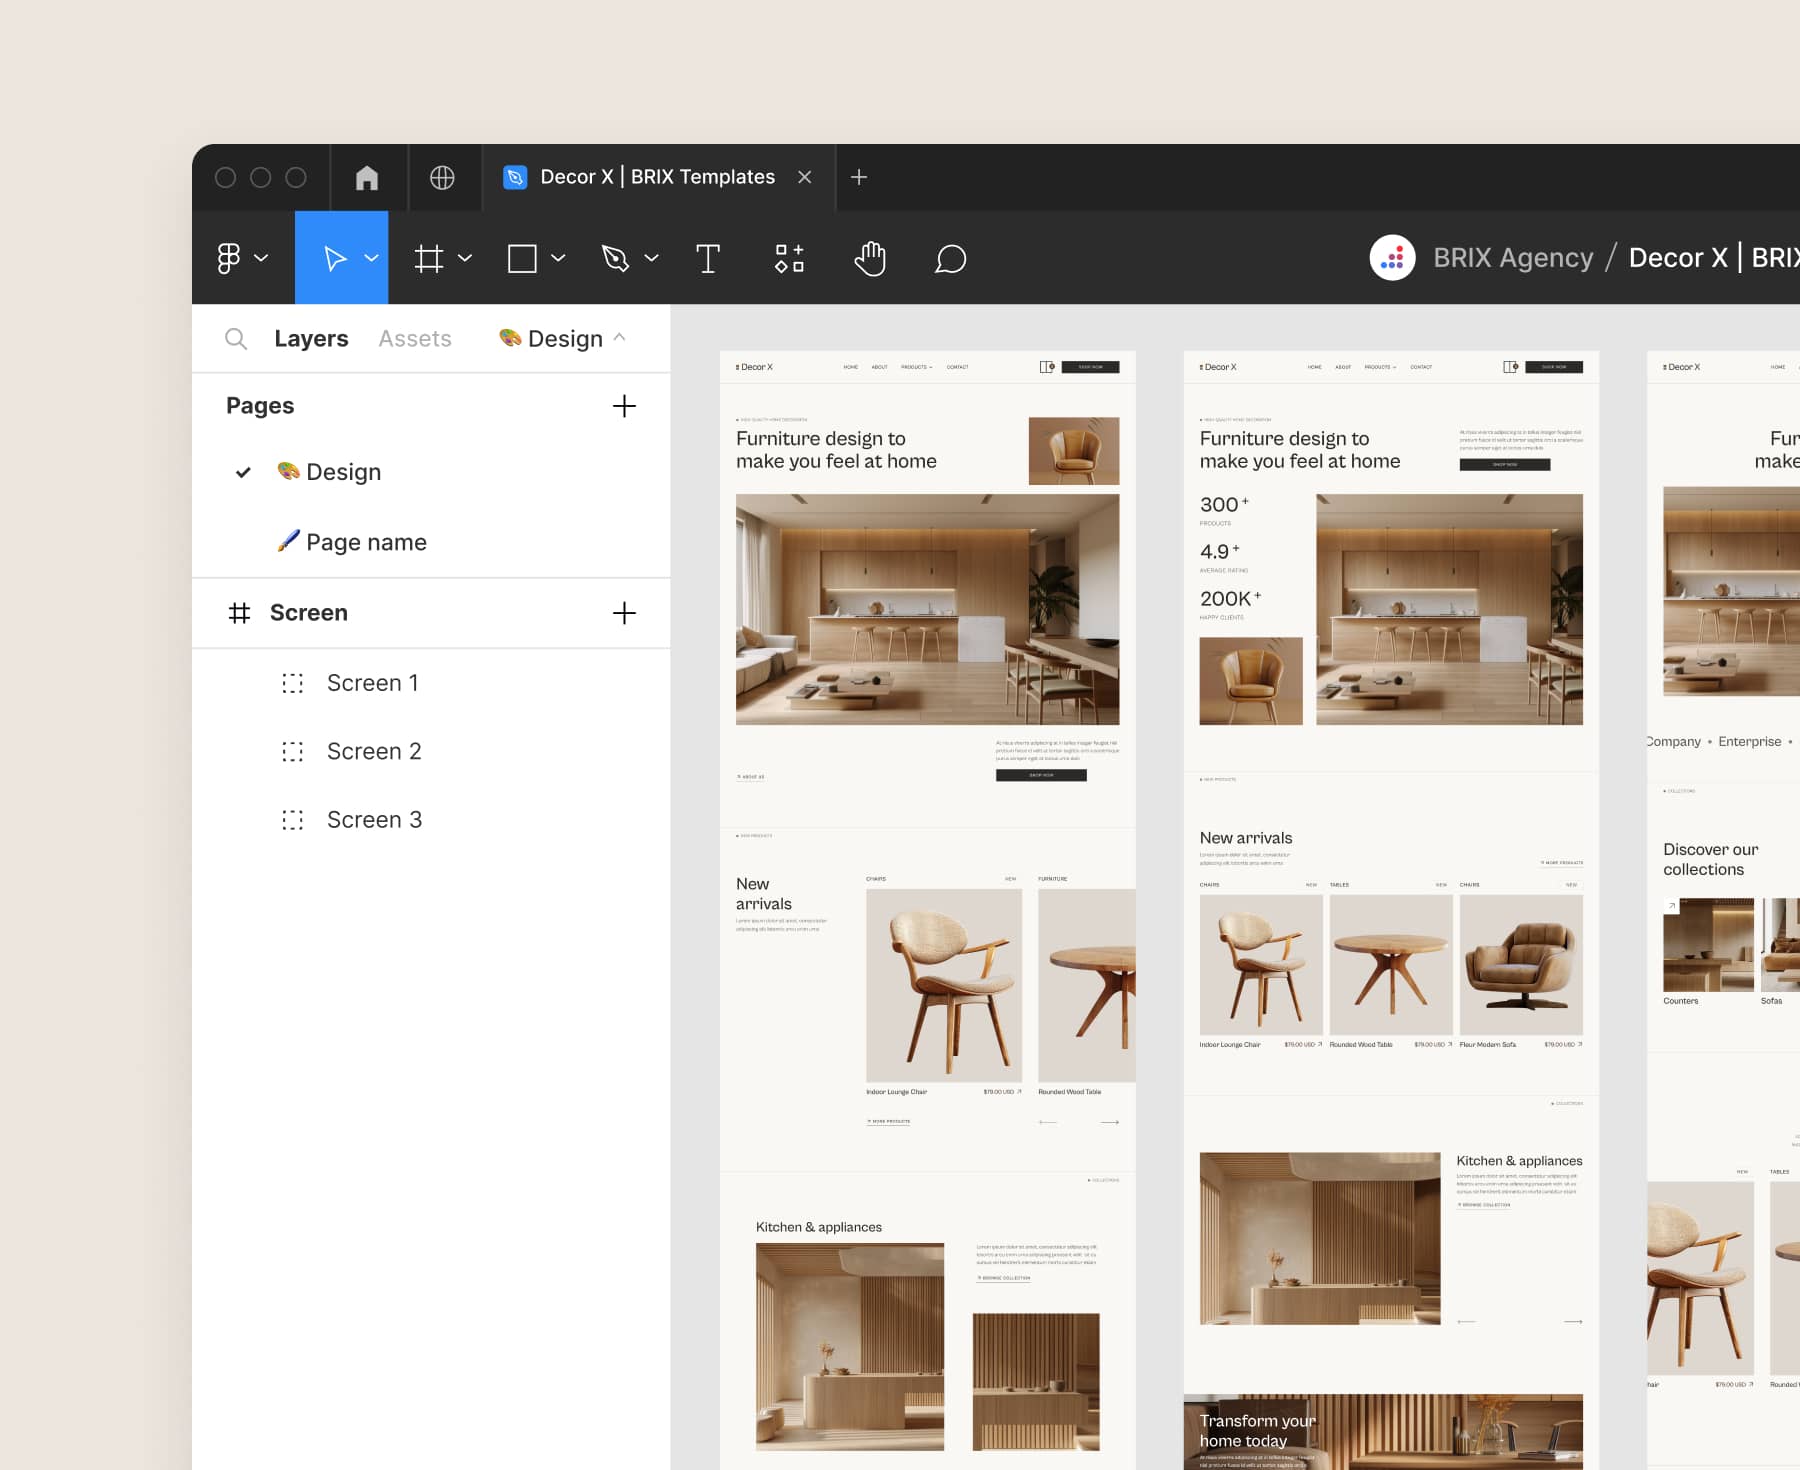The image size is (1800, 1470).
Task: Click the right carousel arrow in first frame
Action: coord(1110,1122)
